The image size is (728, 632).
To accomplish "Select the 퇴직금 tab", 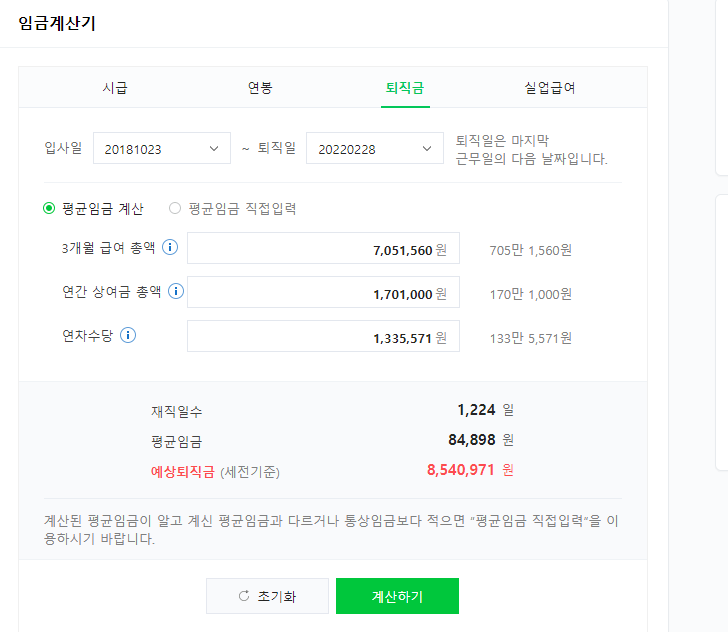I will 405,87.
